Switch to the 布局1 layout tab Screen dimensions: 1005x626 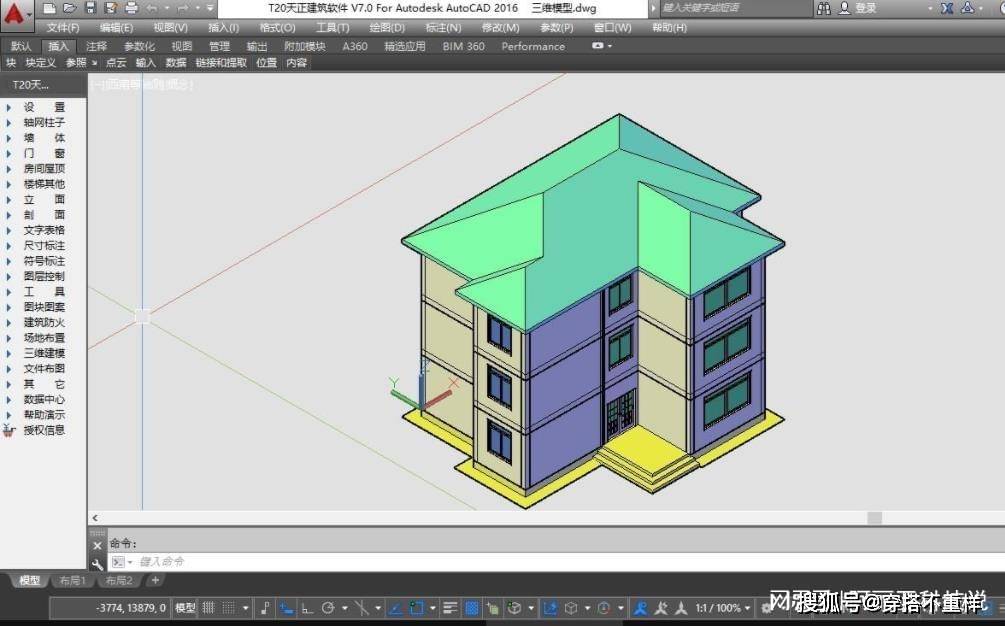tap(72, 581)
